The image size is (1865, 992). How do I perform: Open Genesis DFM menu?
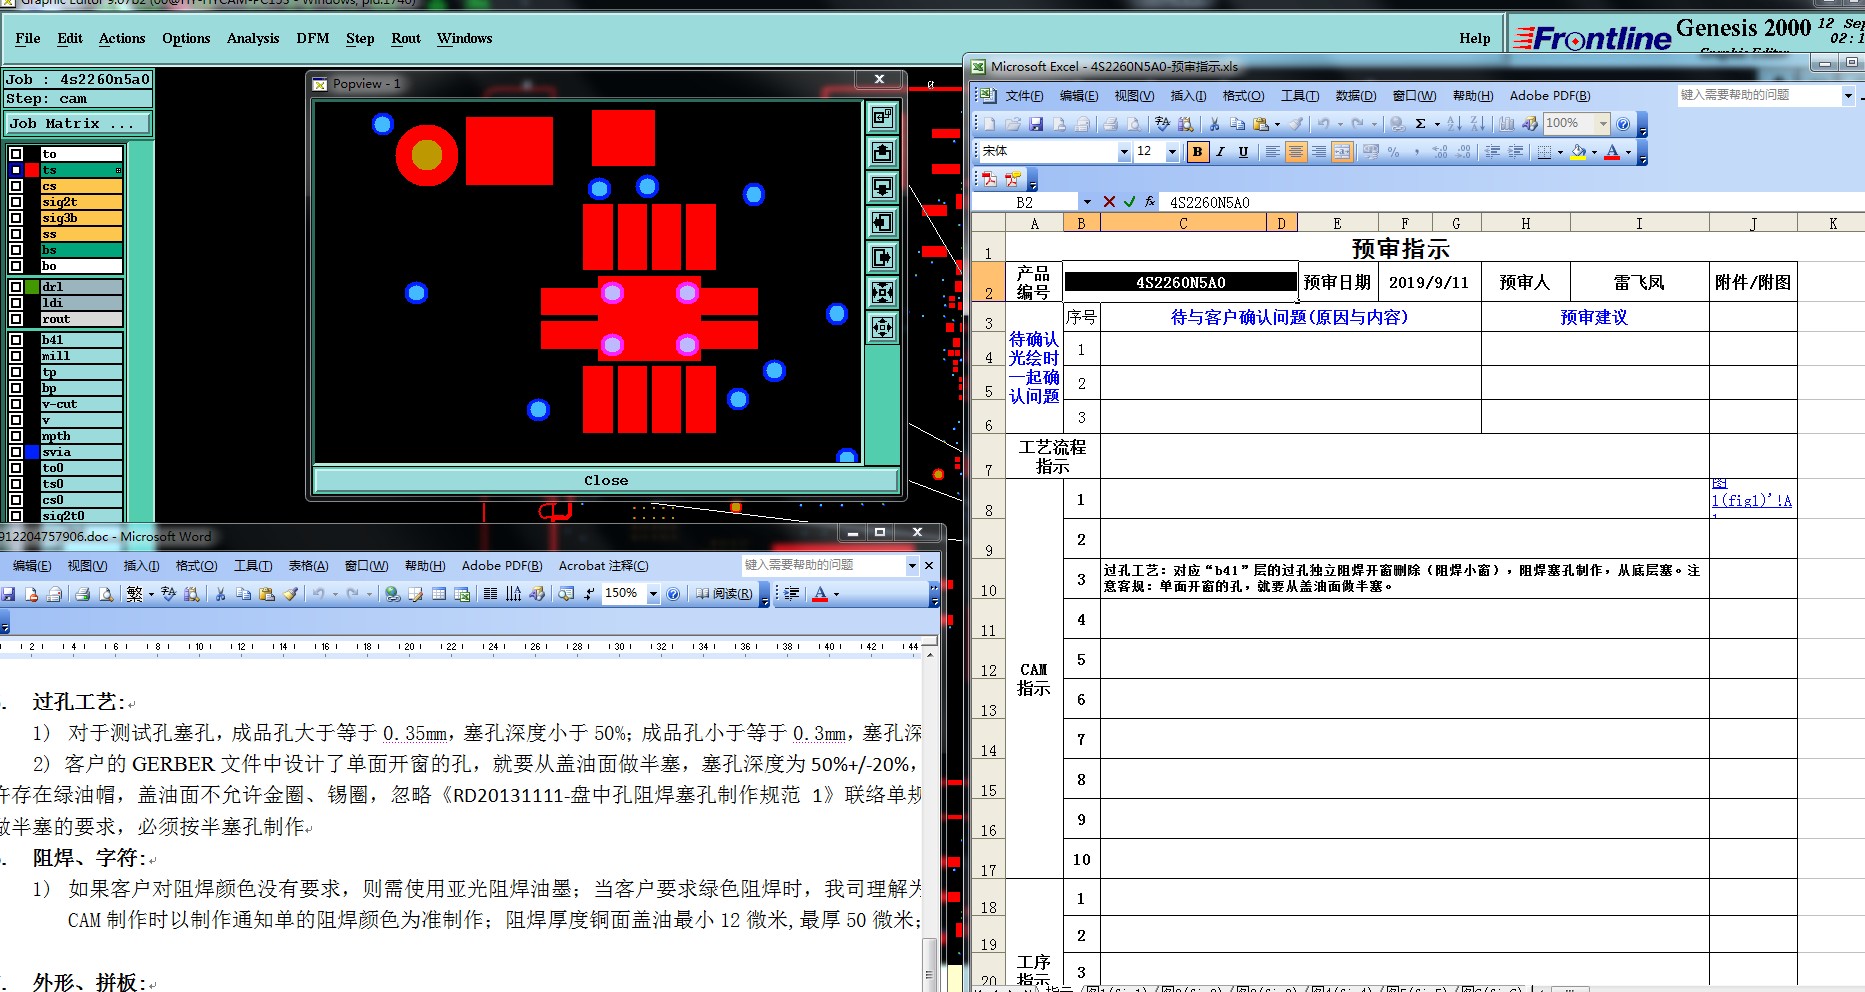[x=313, y=38]
